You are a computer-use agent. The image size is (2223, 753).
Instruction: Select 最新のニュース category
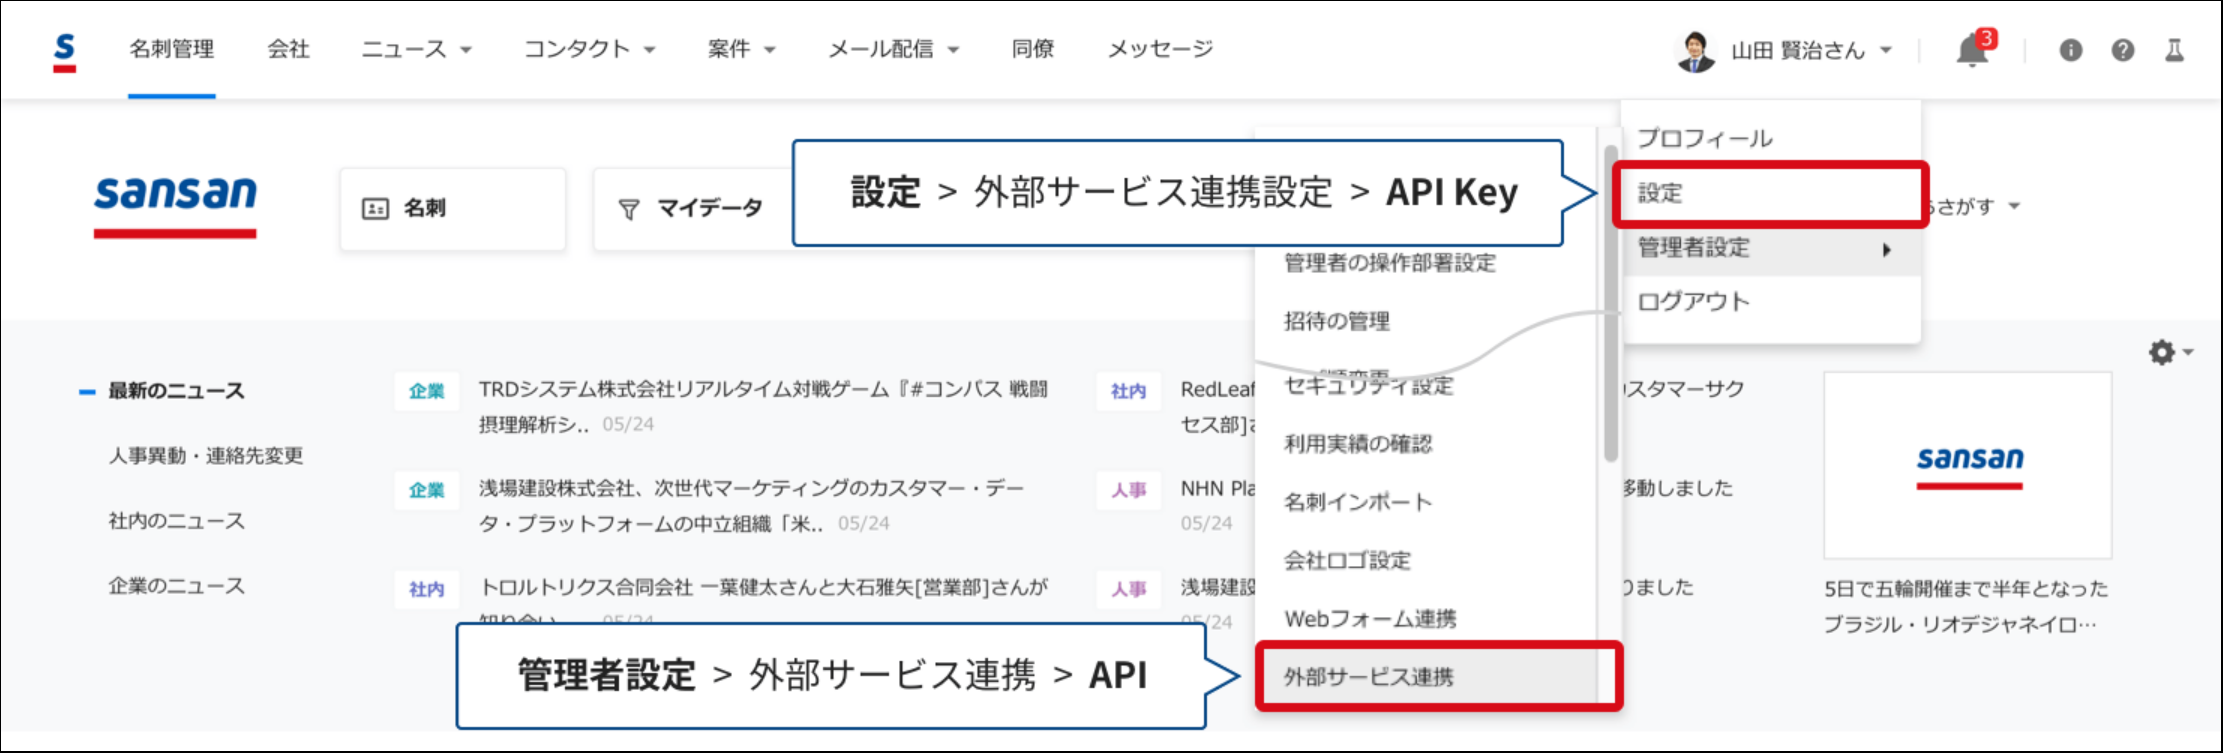tap(176, 391)
